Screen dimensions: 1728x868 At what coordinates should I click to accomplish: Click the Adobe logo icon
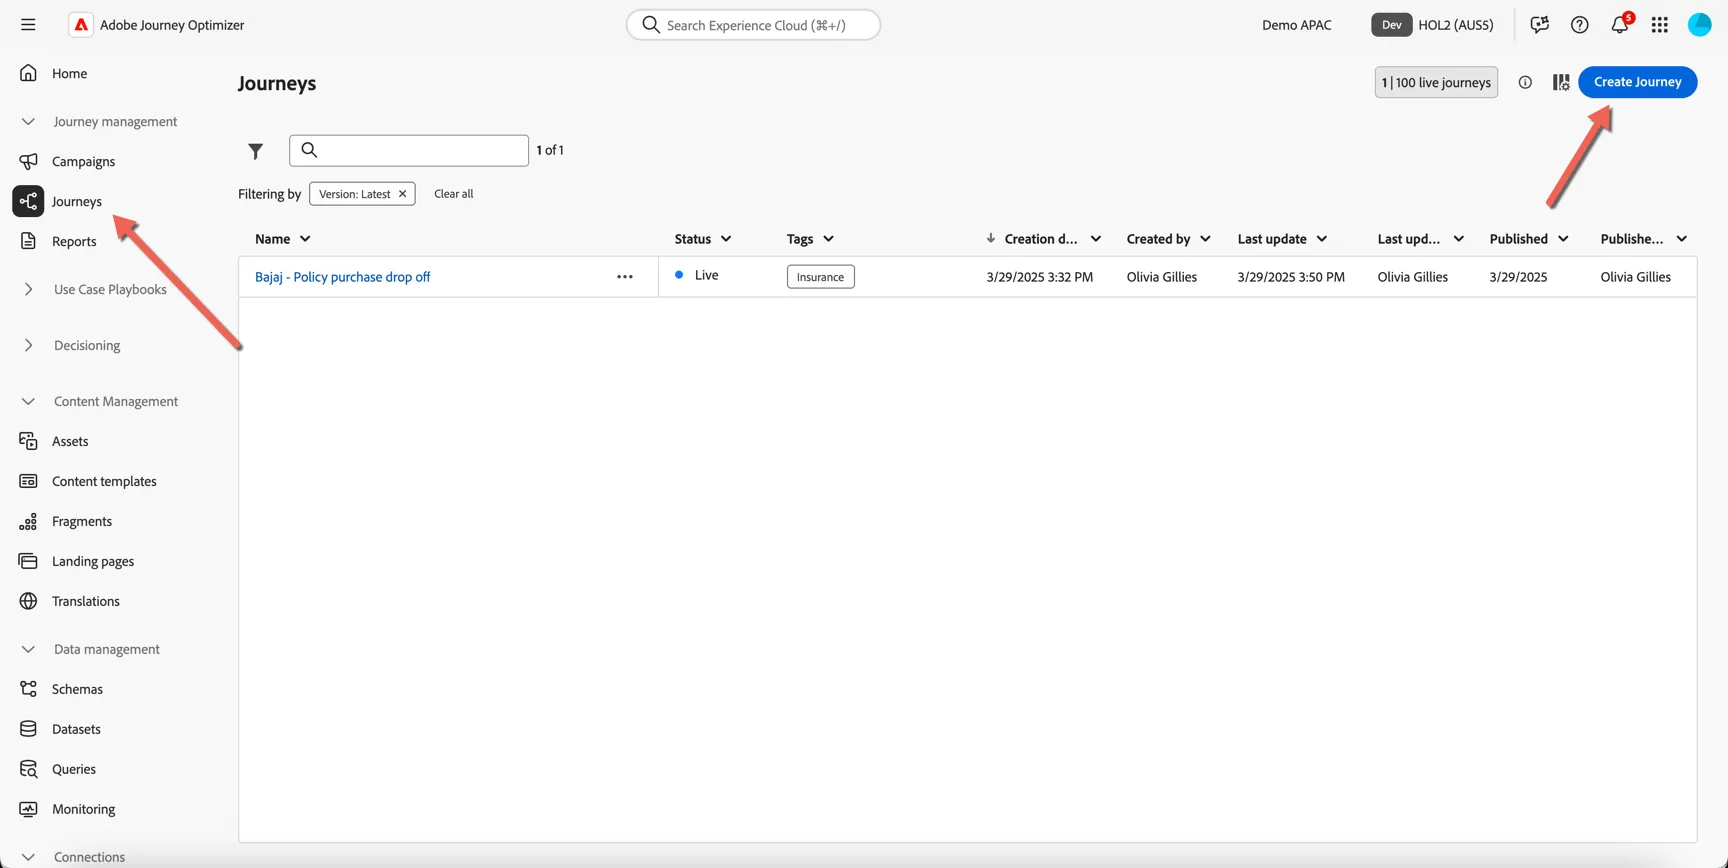pos(81,25)
